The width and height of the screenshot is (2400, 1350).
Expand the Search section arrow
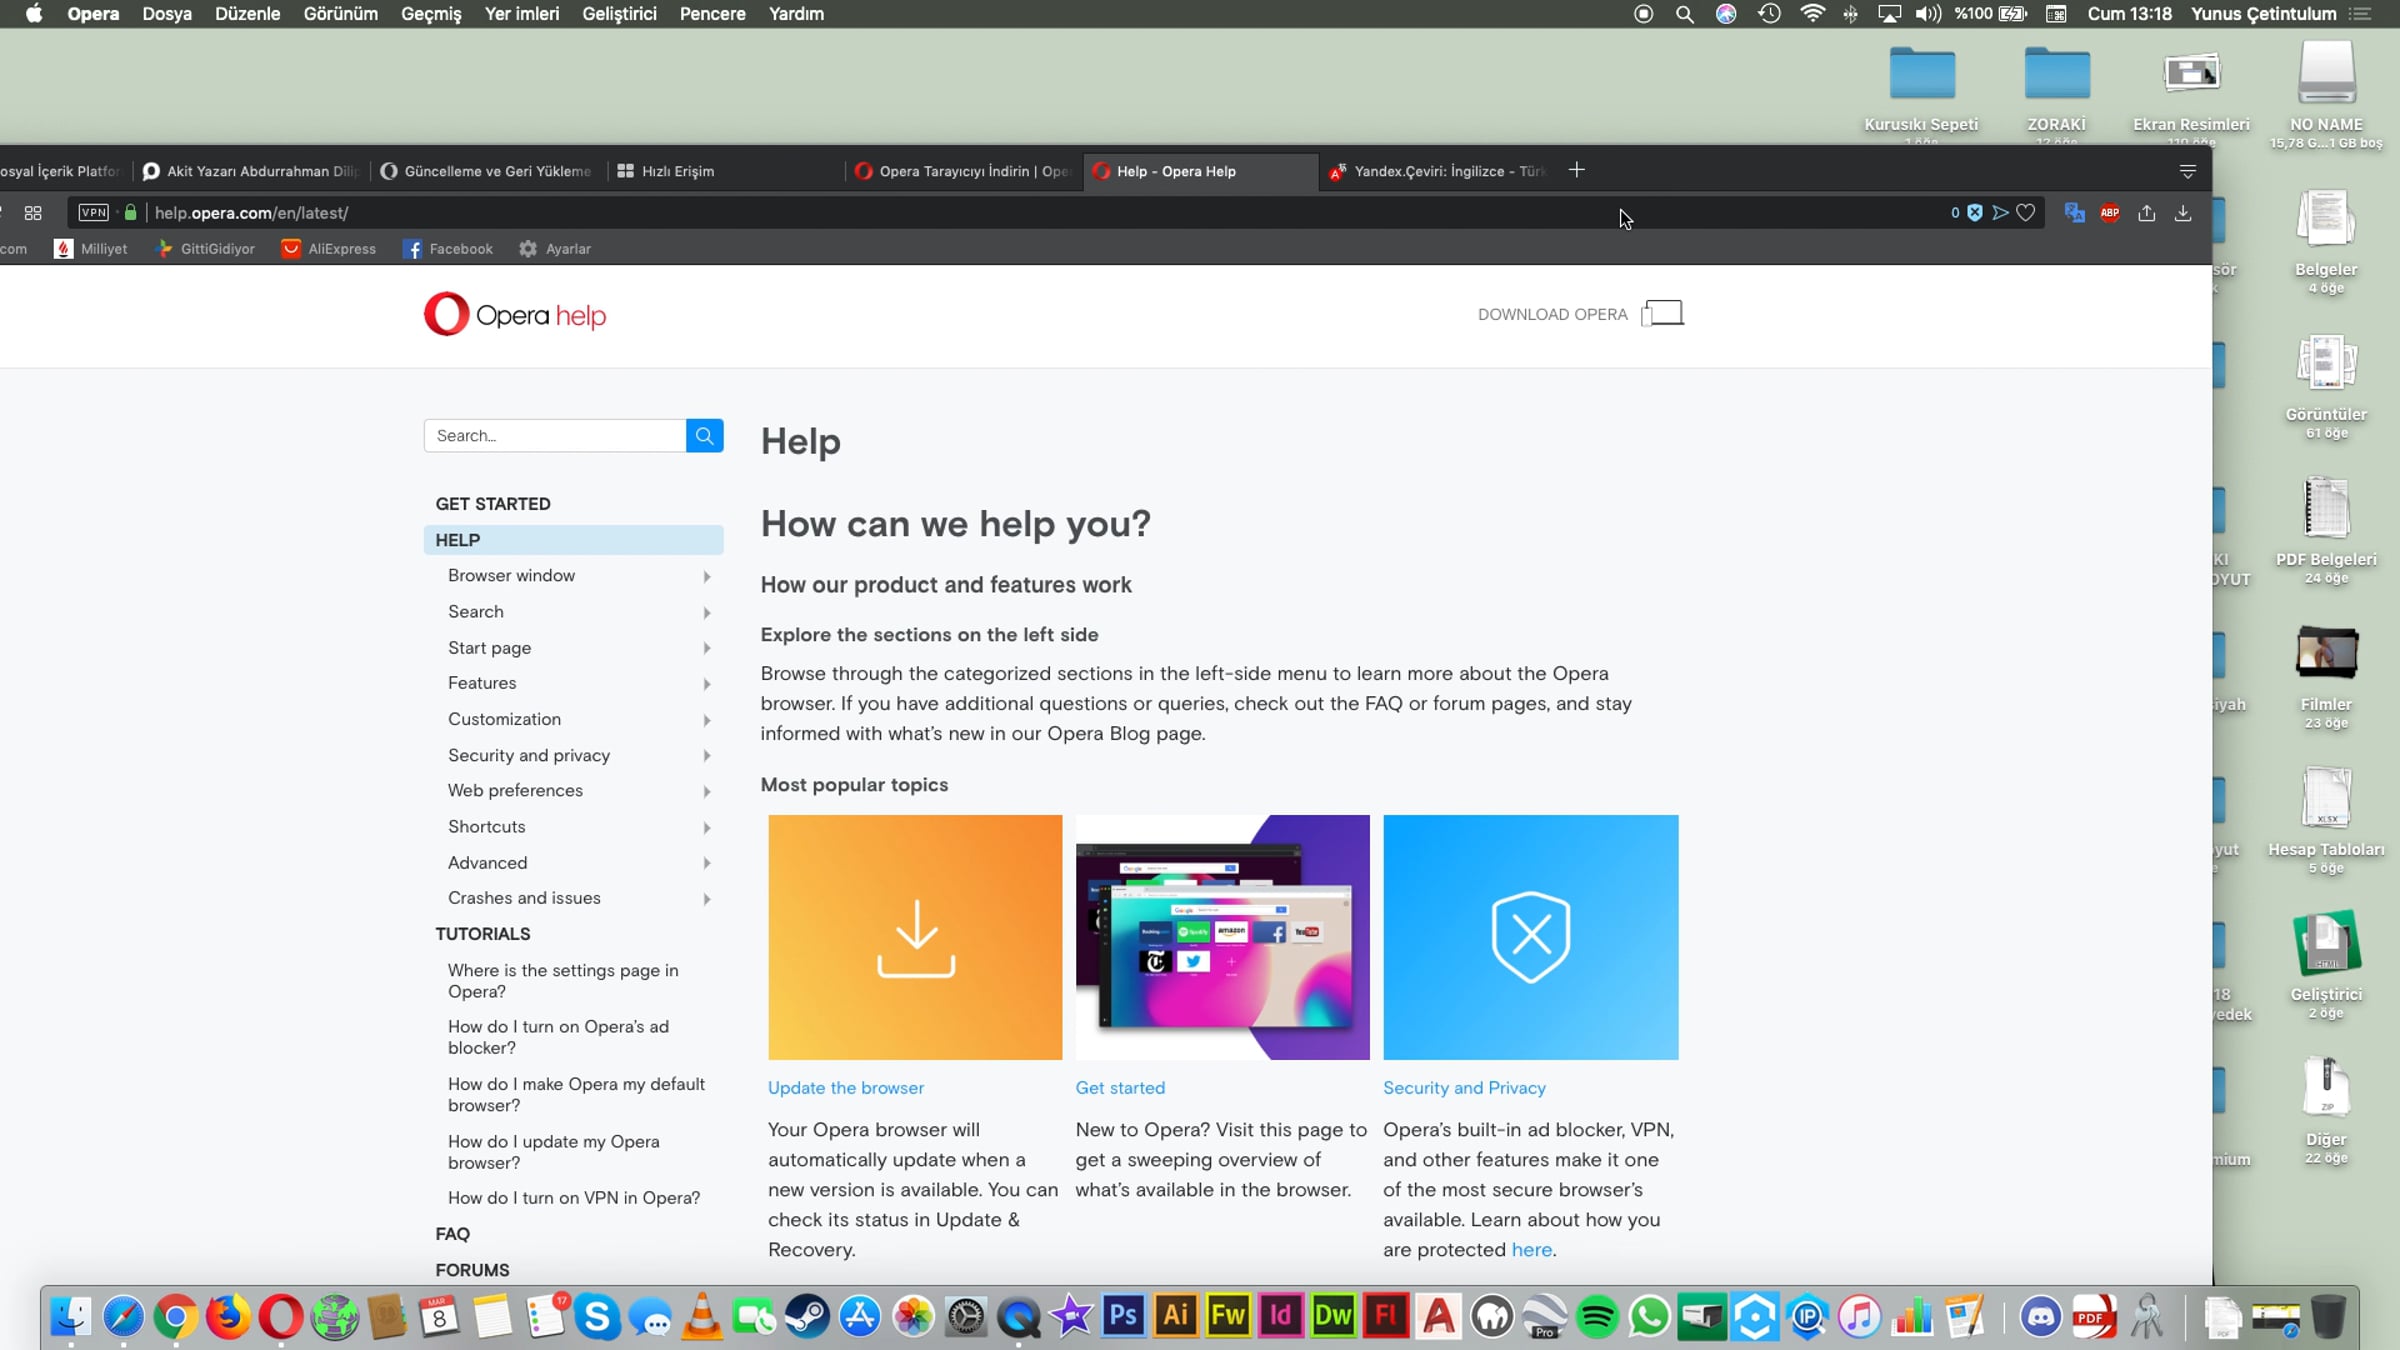(x=706, y=612)
